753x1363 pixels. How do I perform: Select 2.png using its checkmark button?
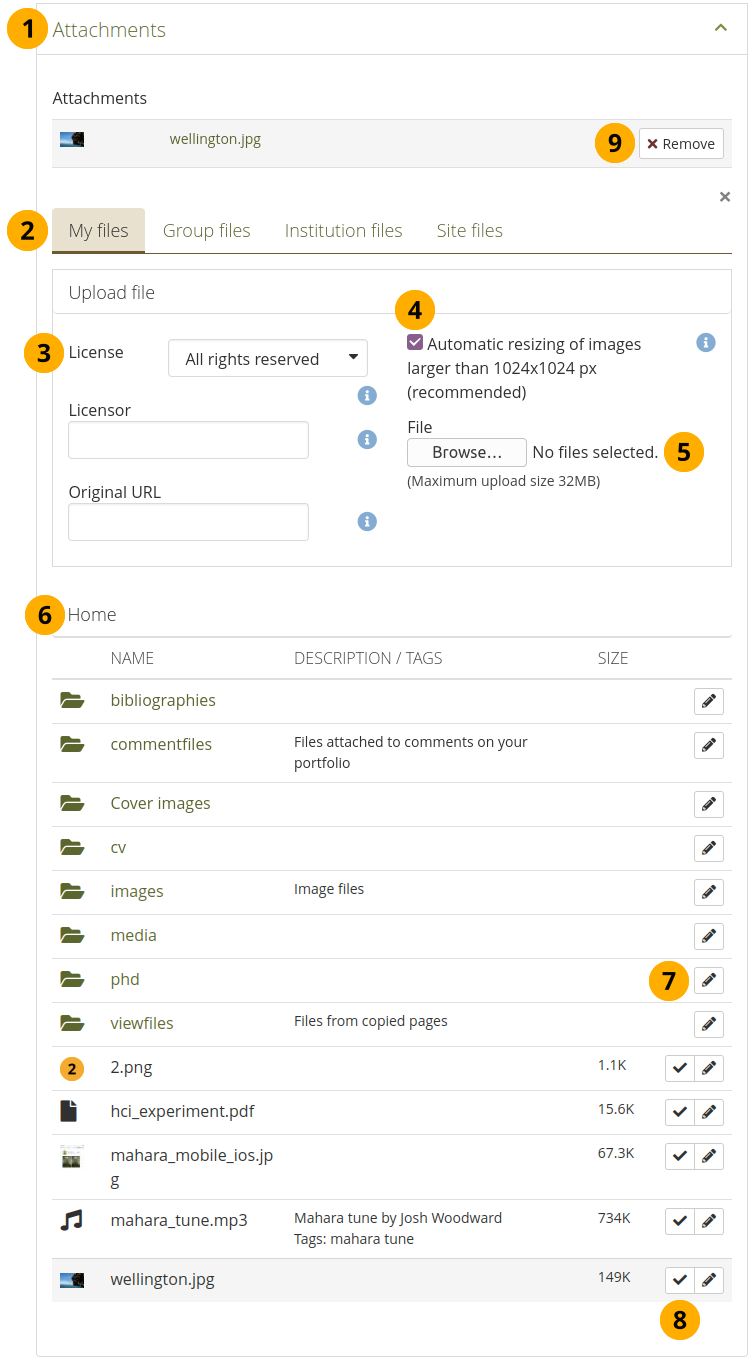click(x=679, y=1068)
